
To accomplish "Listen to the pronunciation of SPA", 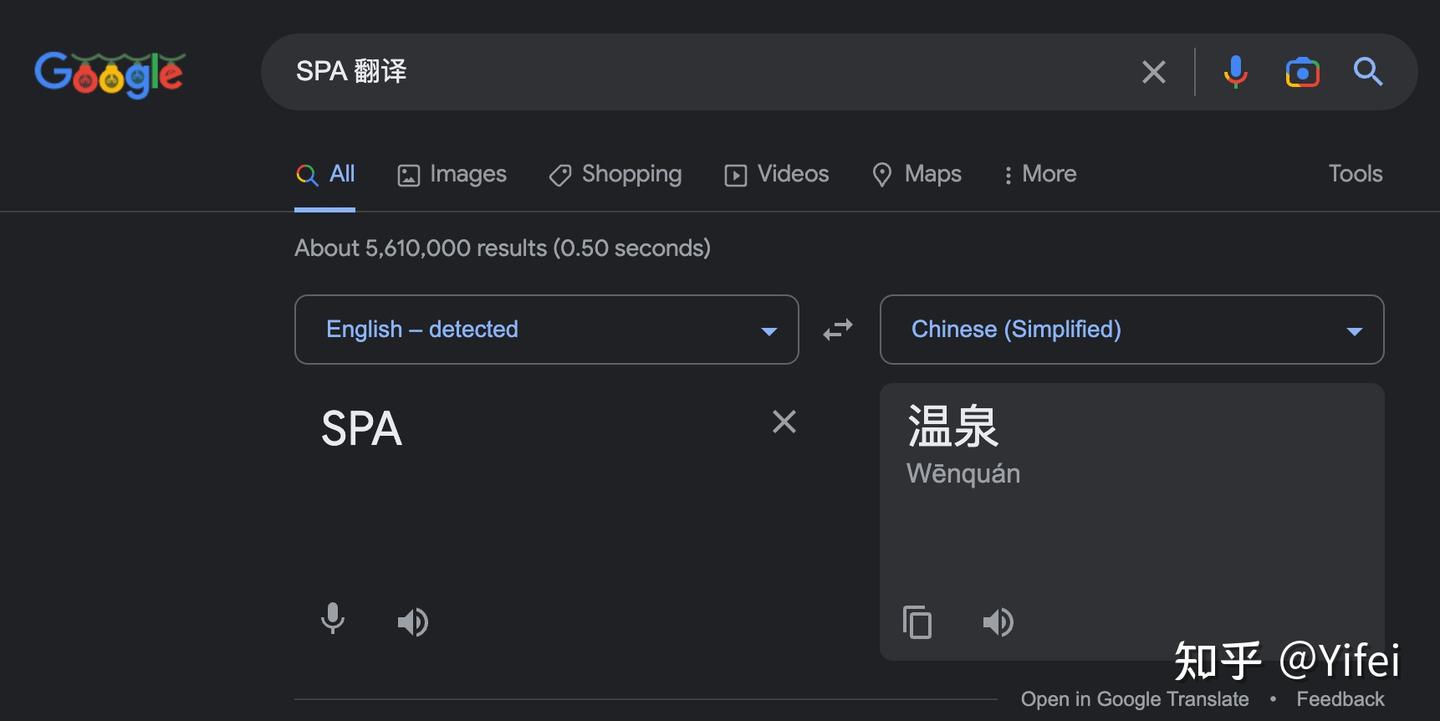I will point(413,621).
